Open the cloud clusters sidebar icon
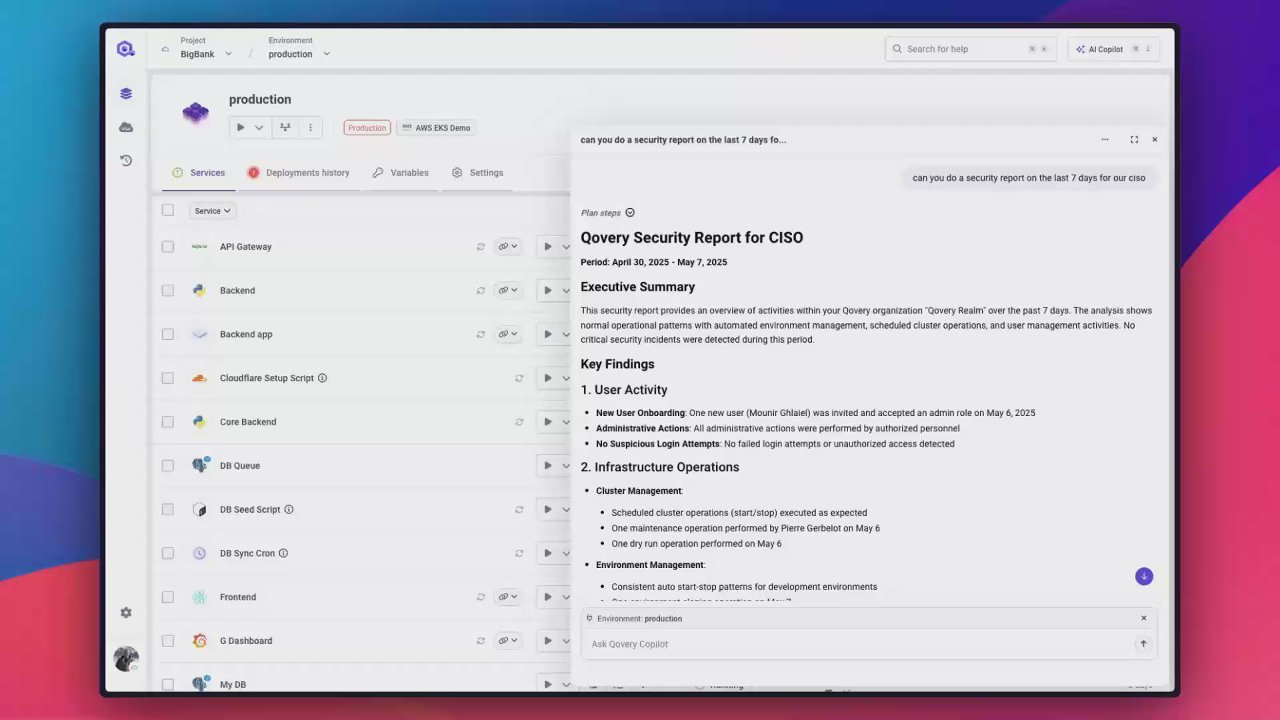1280x720 pixels. click(x=126, y=127)
